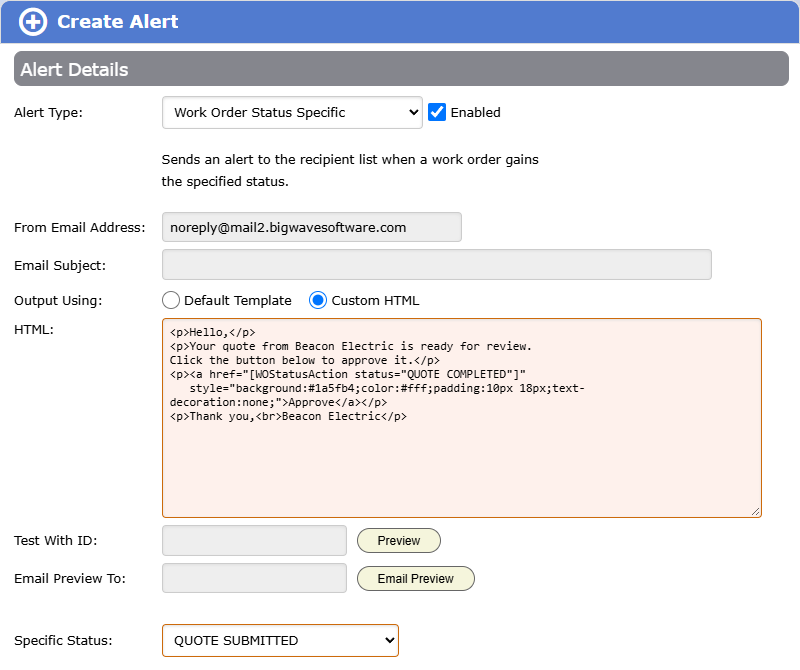Open the Specific Status dropdown
Screen dimensions: 800x670
(x=280, y=640)
